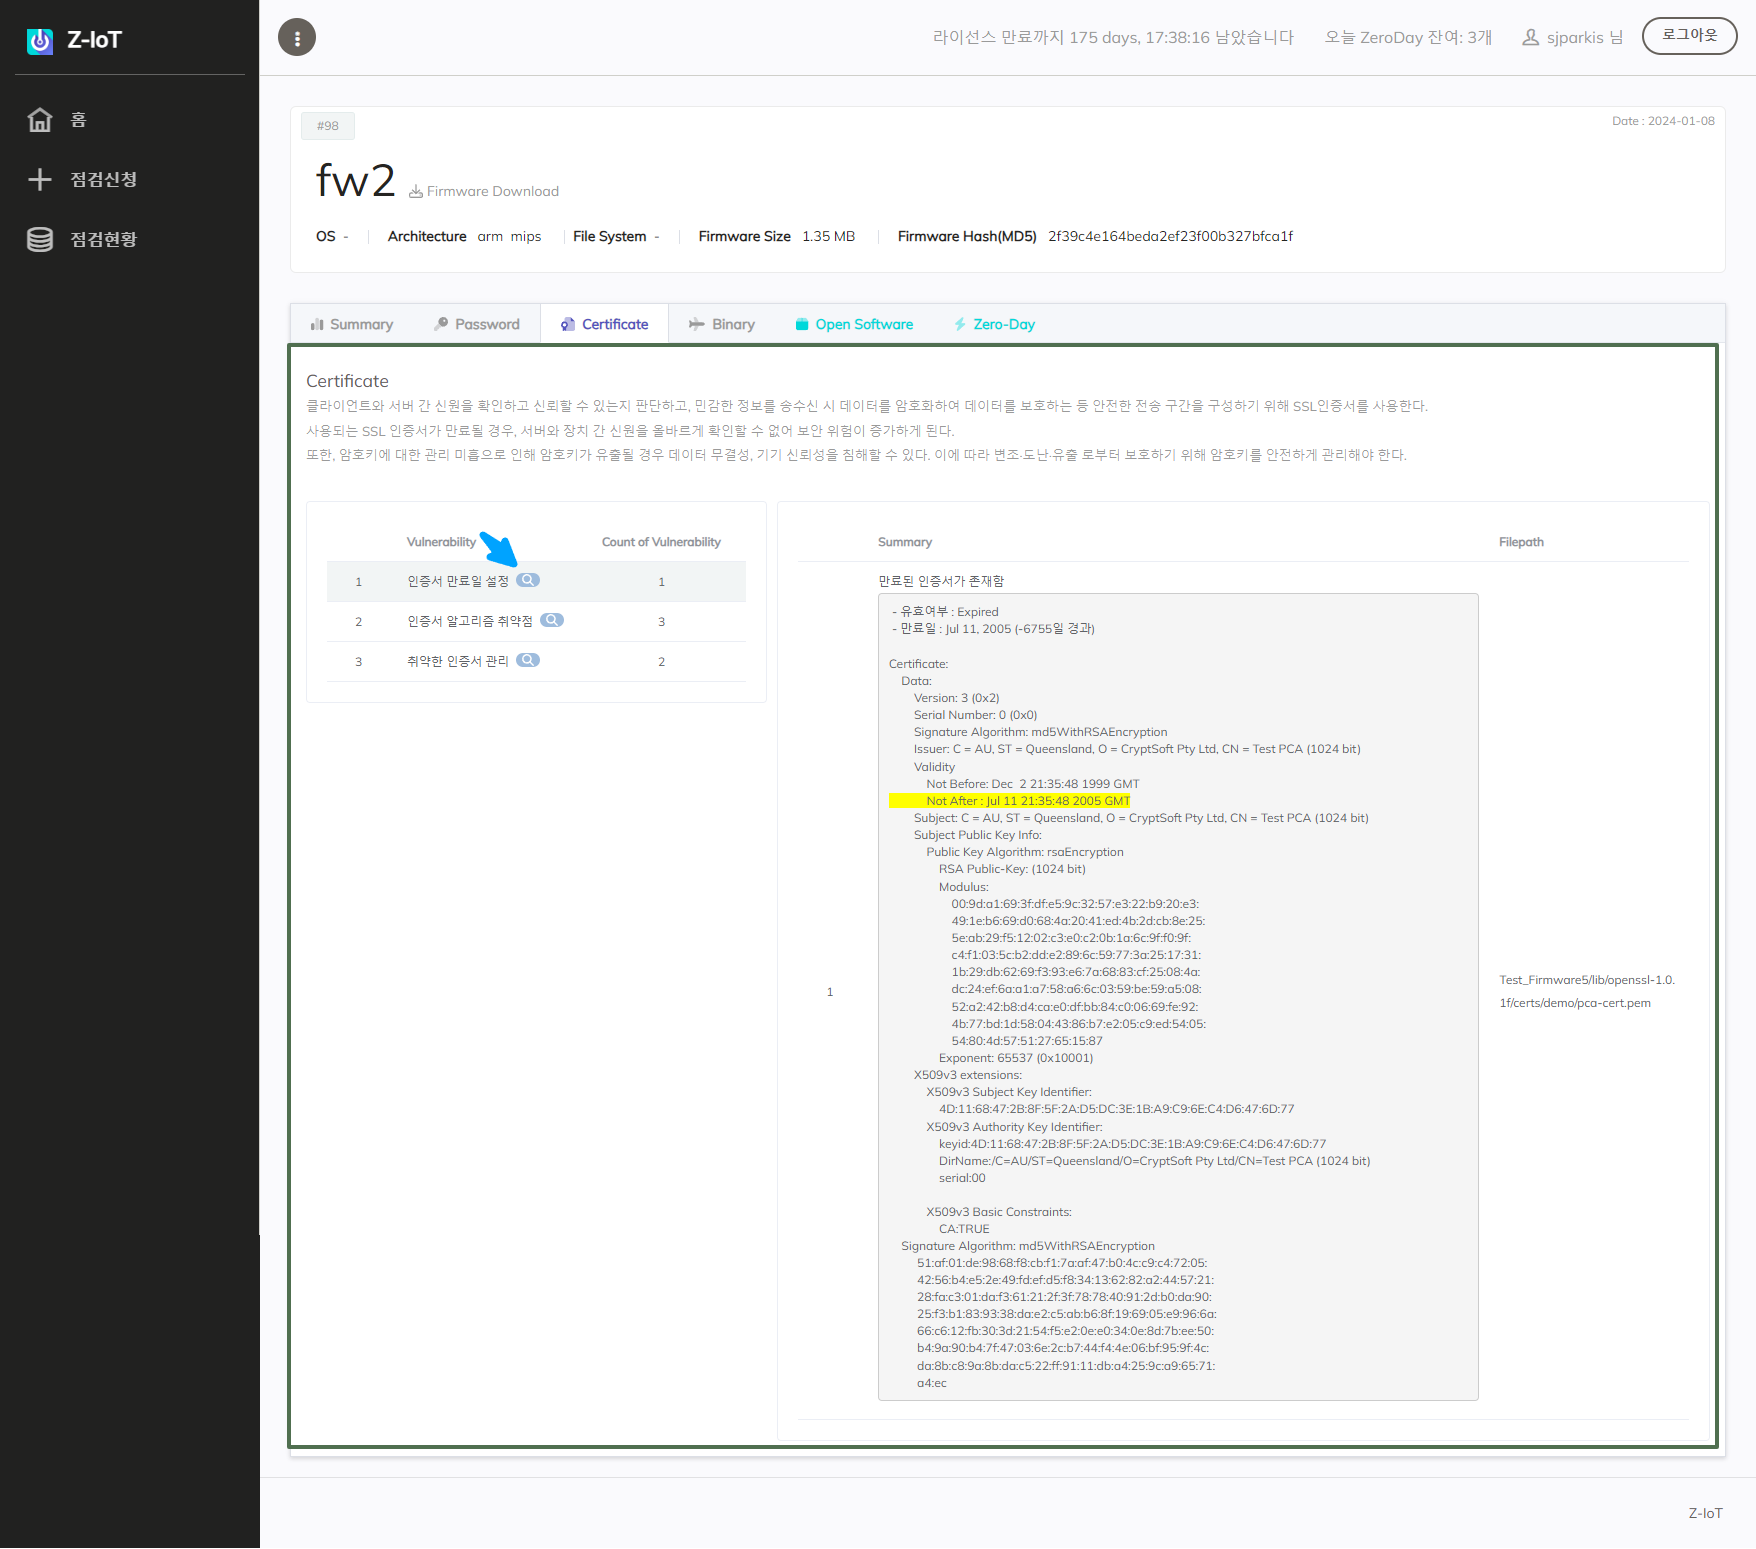The image size is (1756, 1549).
Task: Click magnifier icon next to 인증서 만료일 설정
Action: (x=528, y=581)
